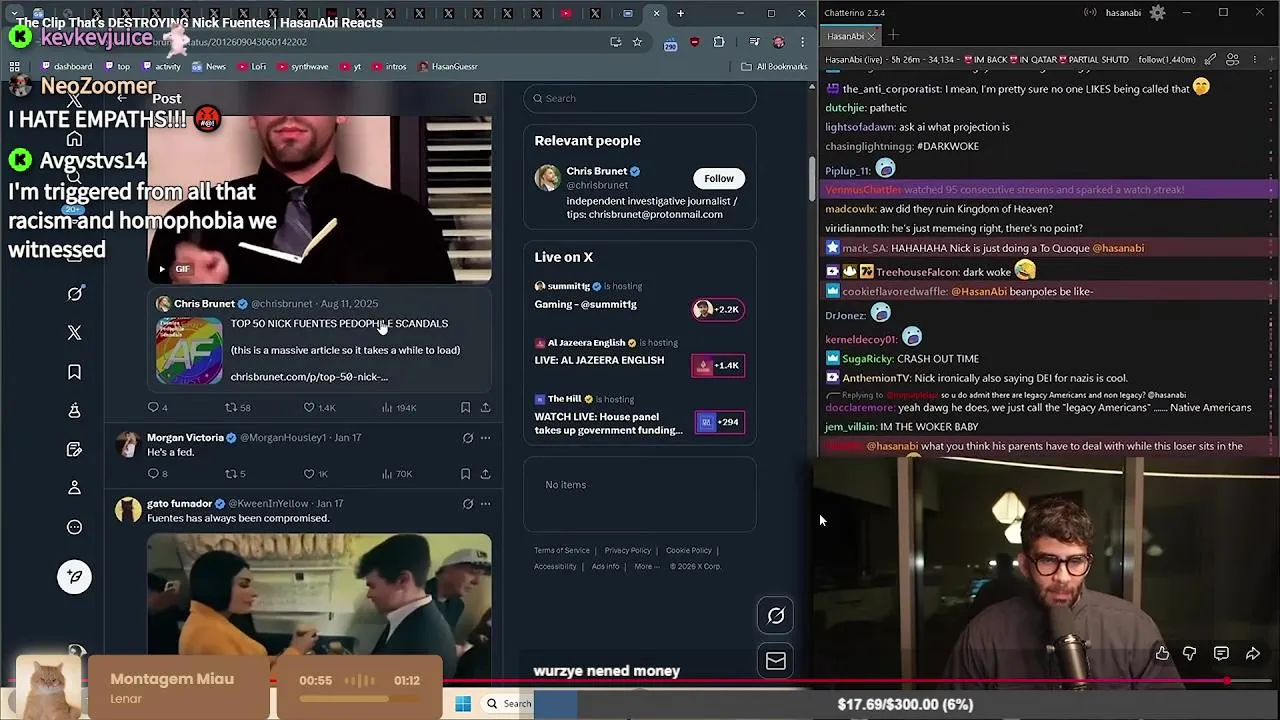Seek on the red video progress bar

(640, 681)
